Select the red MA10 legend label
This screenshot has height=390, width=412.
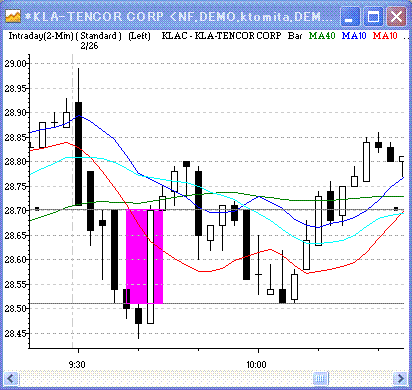coord(385,36)
